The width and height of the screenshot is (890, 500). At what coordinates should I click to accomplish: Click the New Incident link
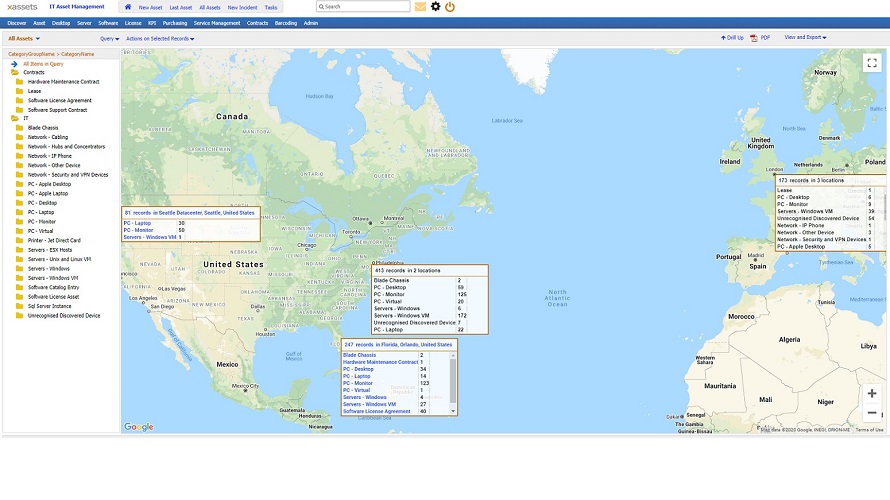click(x=242, y=7)
